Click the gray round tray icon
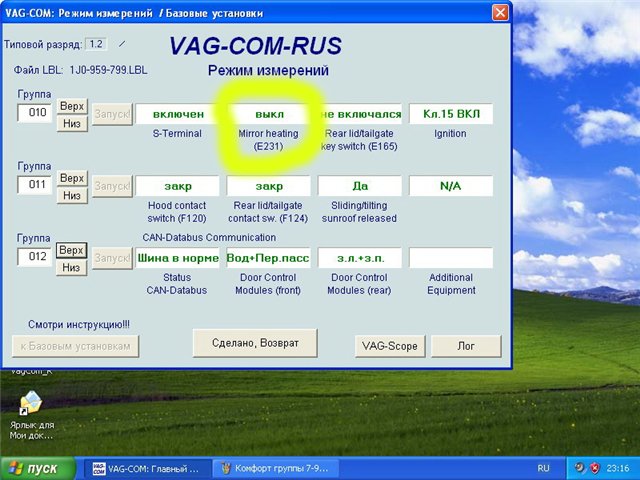This screenshot has height=480, width=640. tap(579, 468)
